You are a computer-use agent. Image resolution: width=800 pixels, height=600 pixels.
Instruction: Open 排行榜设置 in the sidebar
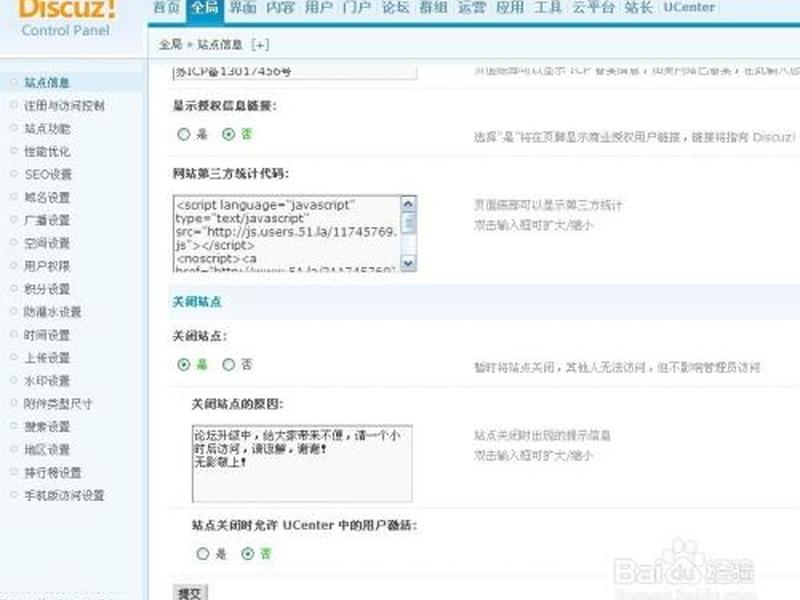[53, 473]
